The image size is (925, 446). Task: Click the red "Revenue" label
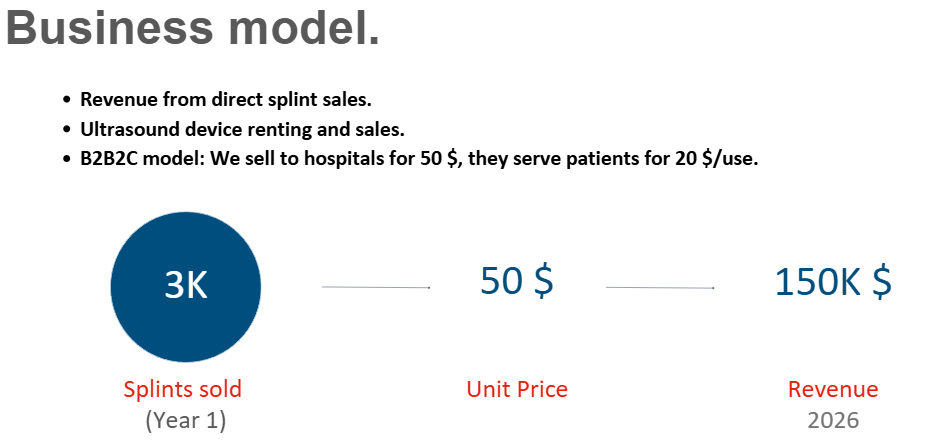[833, 389]
